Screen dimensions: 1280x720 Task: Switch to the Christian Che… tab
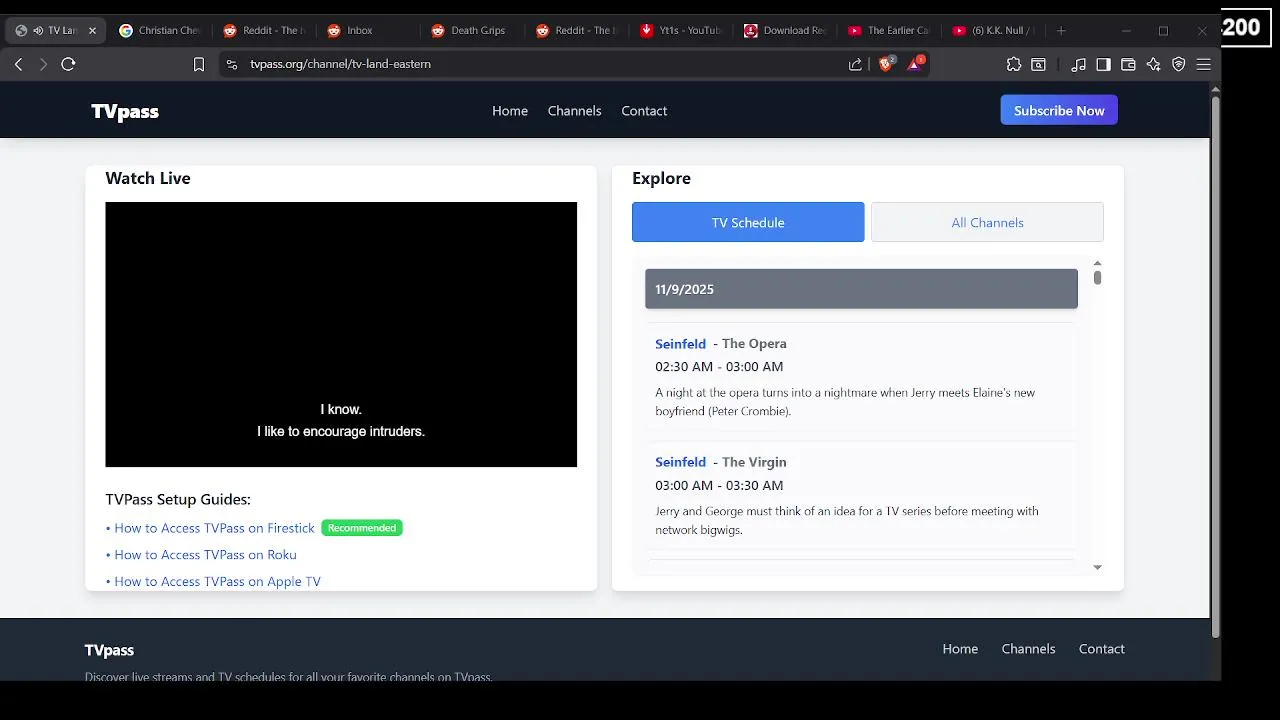click(x=160, y=31)
